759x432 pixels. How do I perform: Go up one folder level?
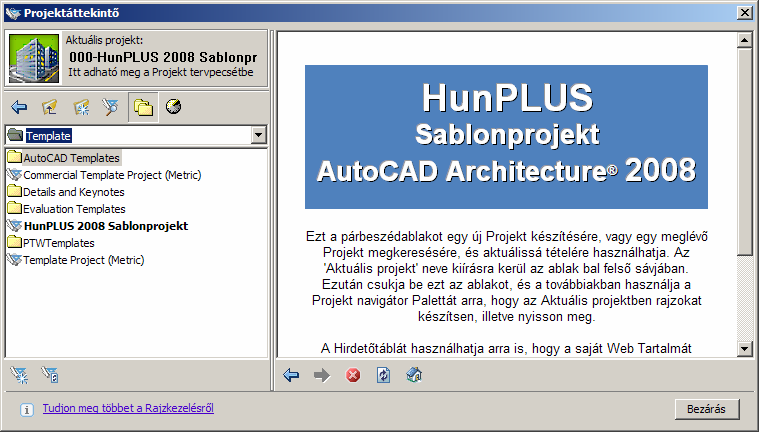coord(50,107)
